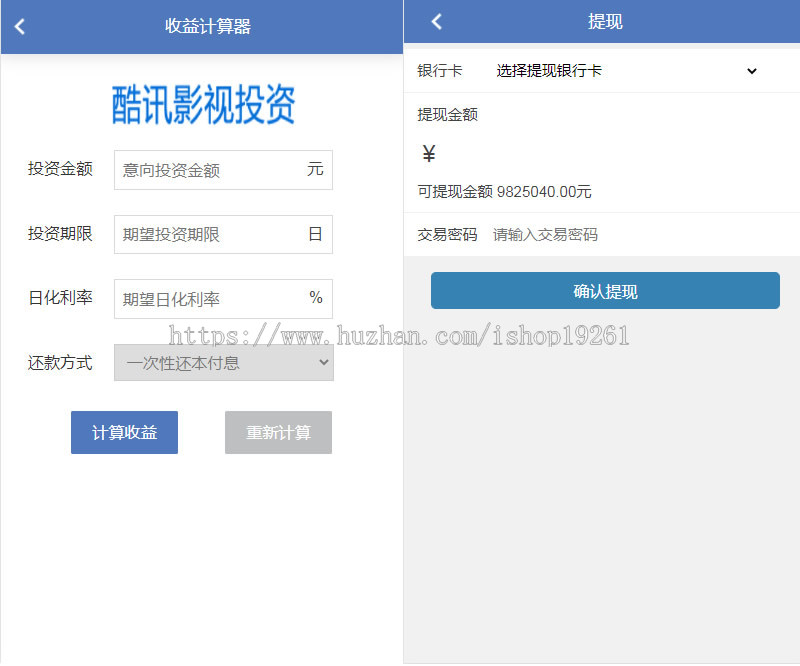This screenshot has width=800, height=666.
Task: Click the 元 unit in investment amount field
Action: click(x=315, y=169)
